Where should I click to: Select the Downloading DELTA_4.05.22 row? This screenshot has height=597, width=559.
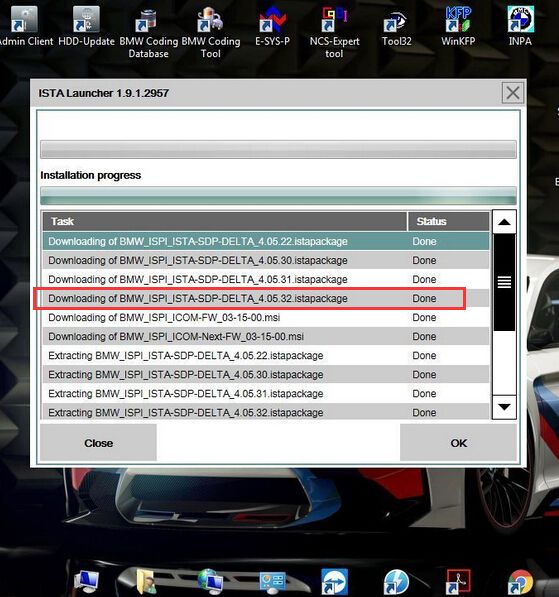tap(266, 241)
